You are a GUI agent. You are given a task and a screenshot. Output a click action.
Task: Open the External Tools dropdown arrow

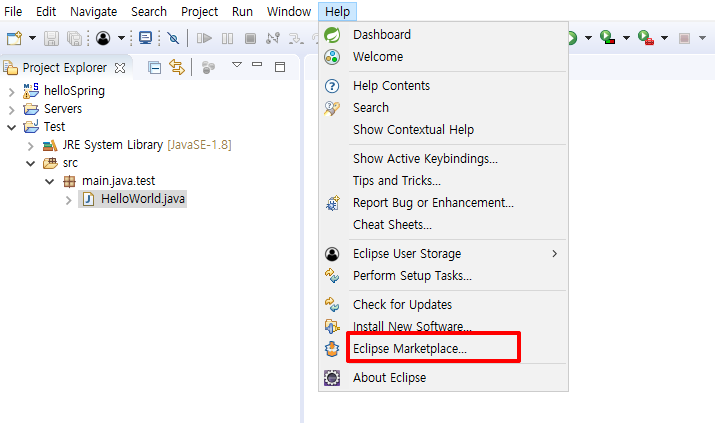(665, 38)
